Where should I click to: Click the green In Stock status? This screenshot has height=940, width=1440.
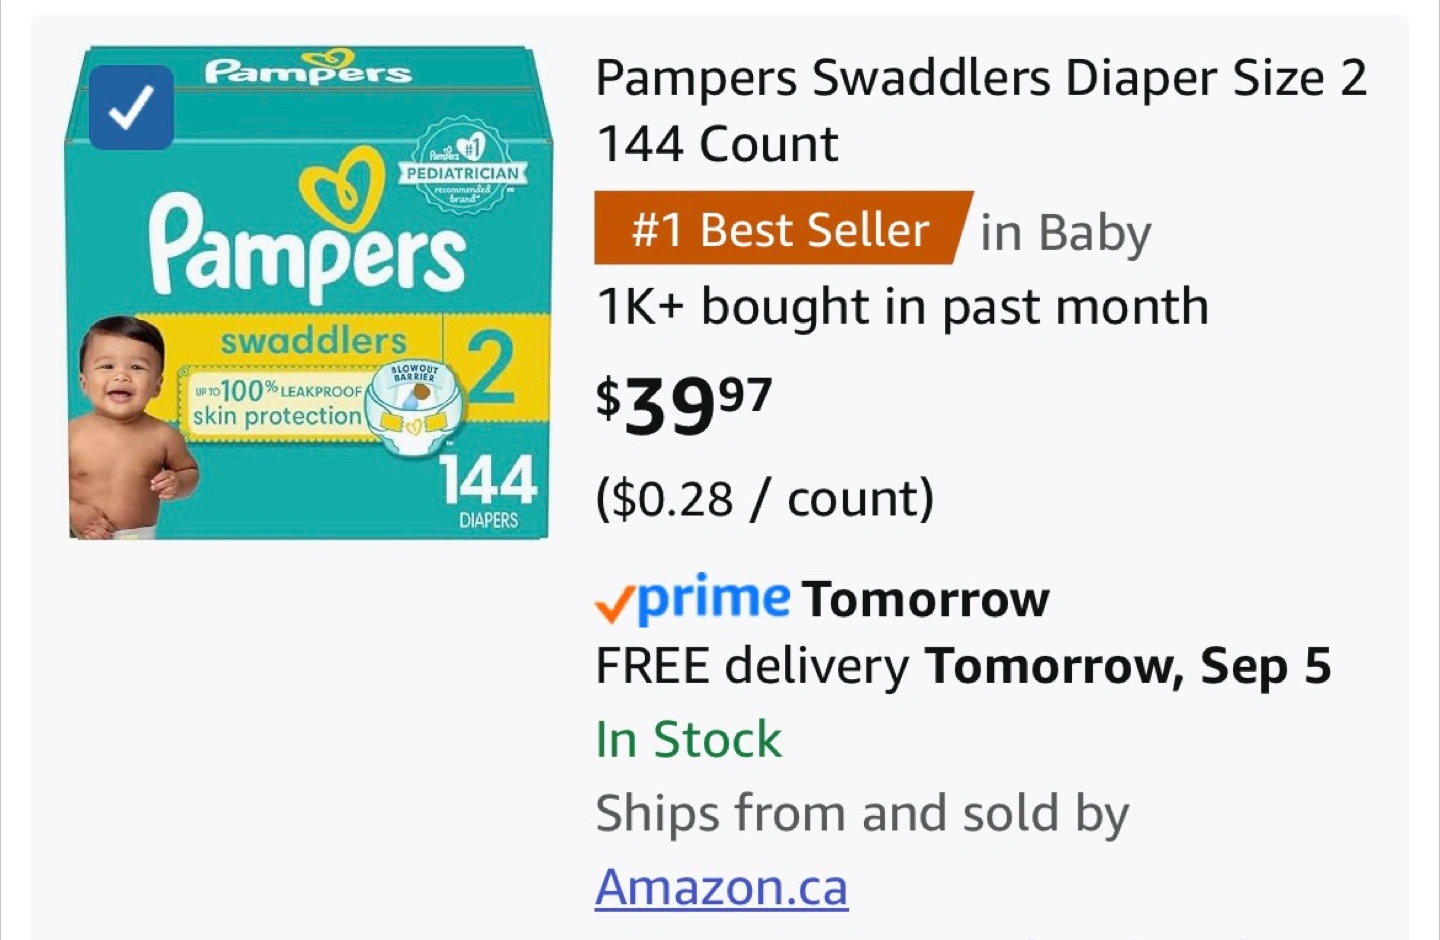coord(688,740)
